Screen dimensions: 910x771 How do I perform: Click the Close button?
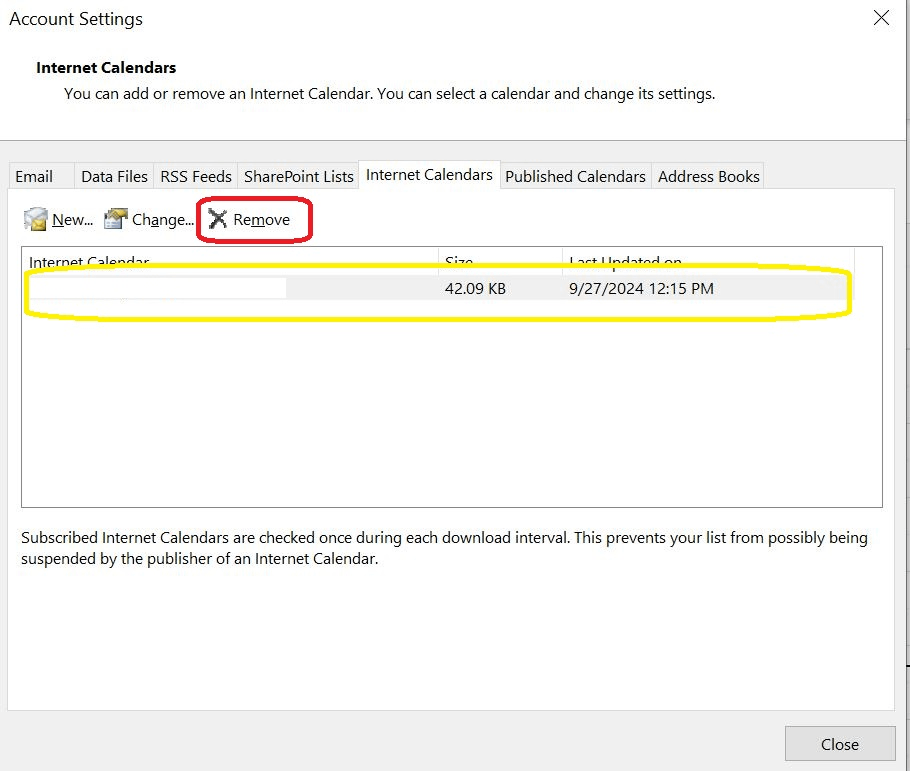click(839, 744)
